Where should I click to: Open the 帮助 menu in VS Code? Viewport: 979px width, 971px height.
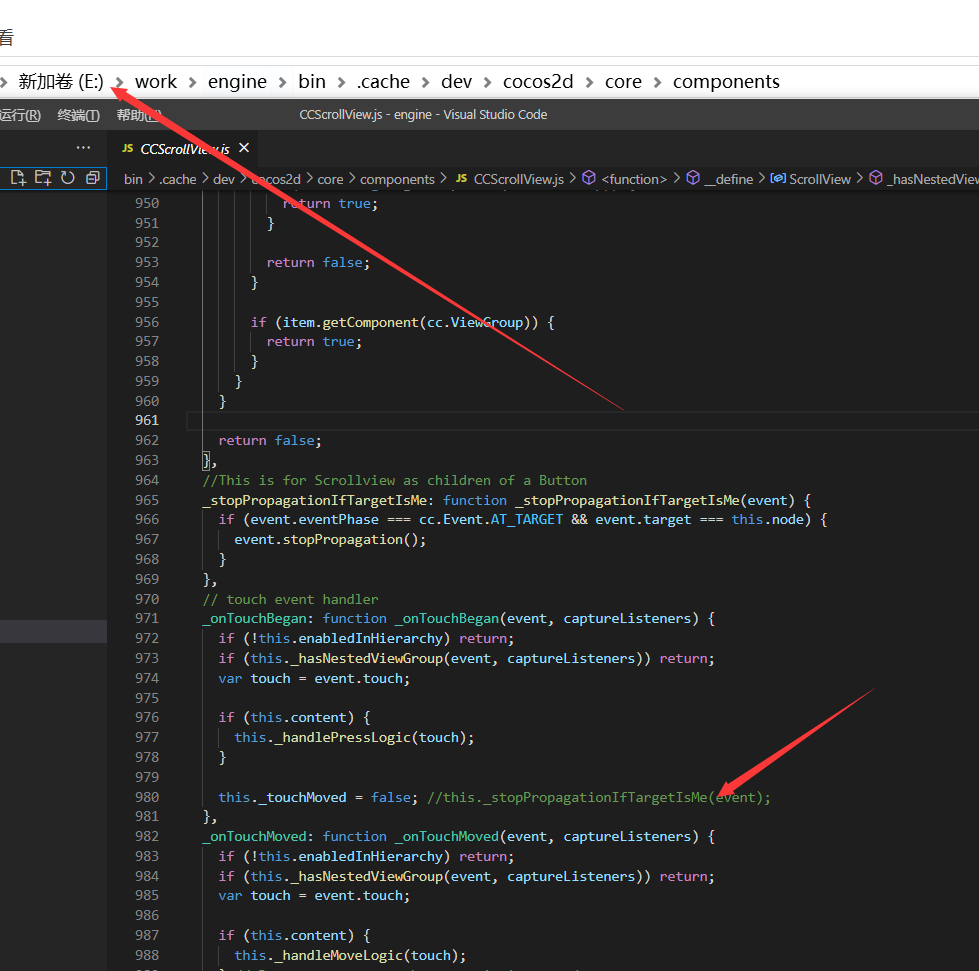pos(139,115)
